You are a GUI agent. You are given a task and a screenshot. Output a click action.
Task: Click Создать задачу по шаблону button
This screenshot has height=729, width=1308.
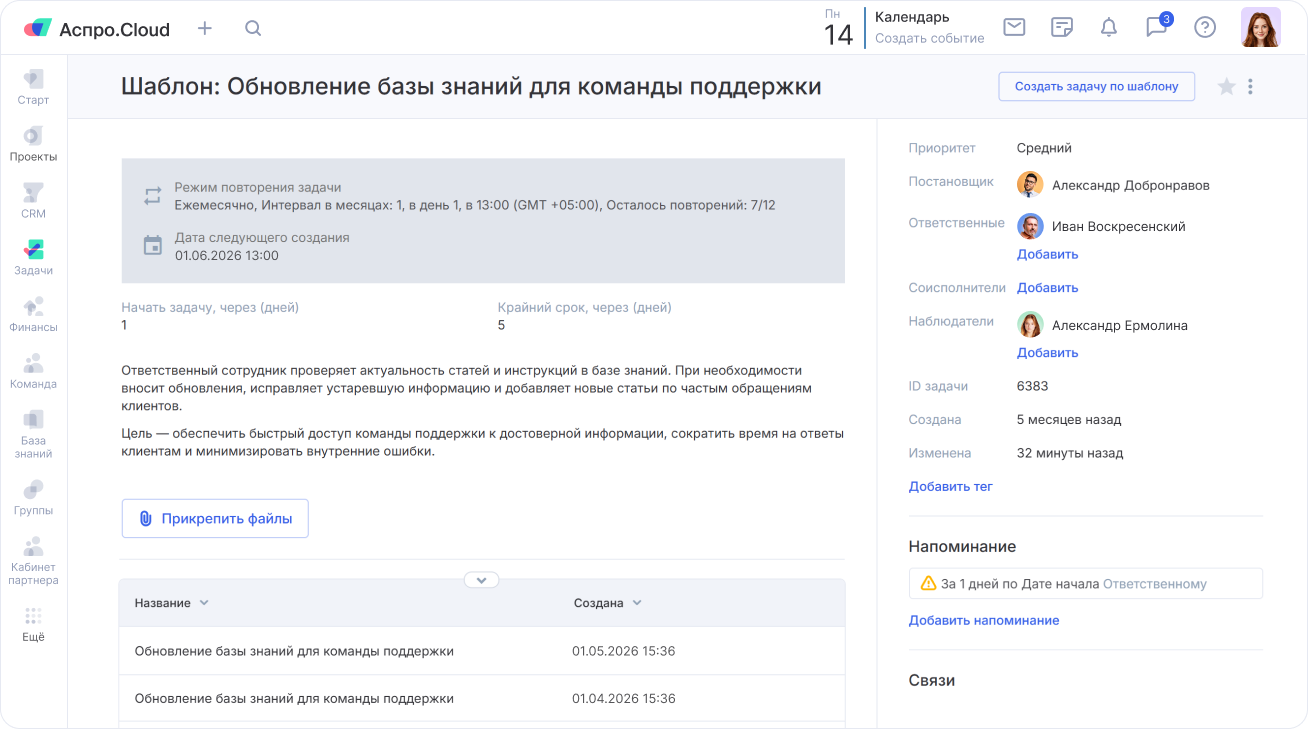click(1096, 86)
